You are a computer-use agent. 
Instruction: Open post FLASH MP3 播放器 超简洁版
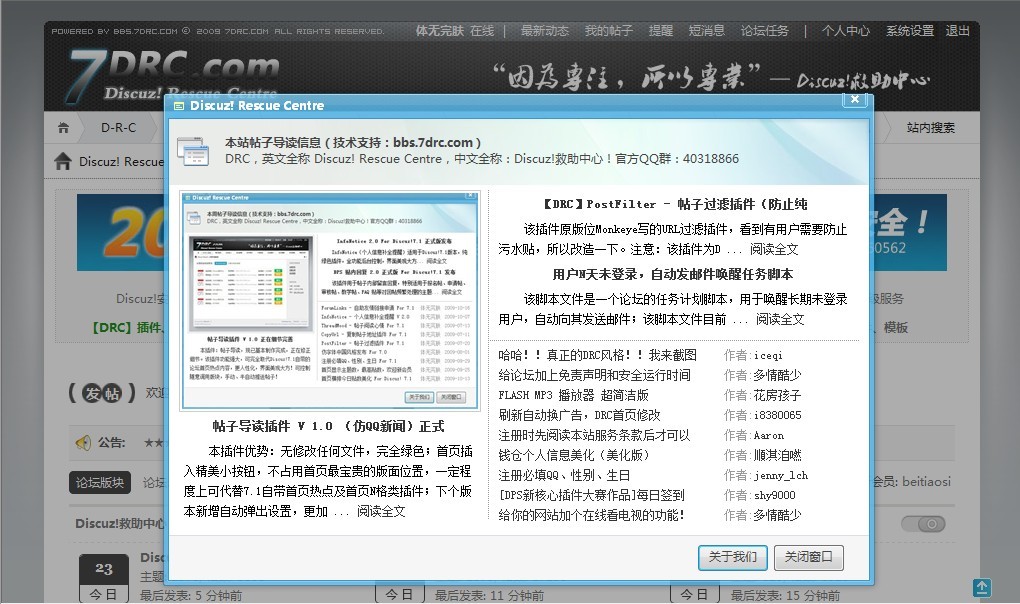coord(573,395)
